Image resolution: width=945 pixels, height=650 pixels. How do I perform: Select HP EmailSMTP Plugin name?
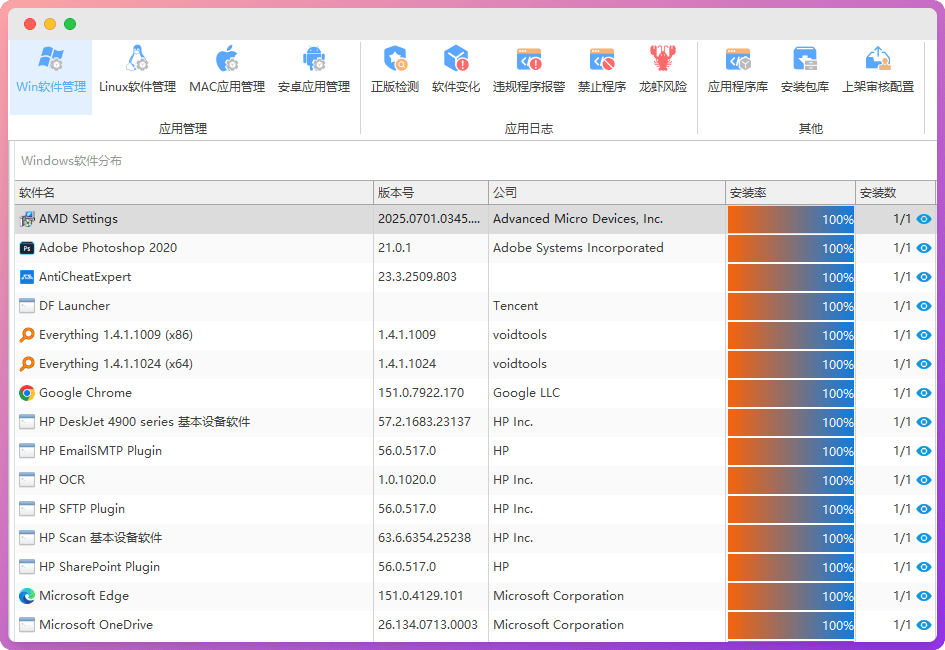pyautogui.click(x=101, y=451)
